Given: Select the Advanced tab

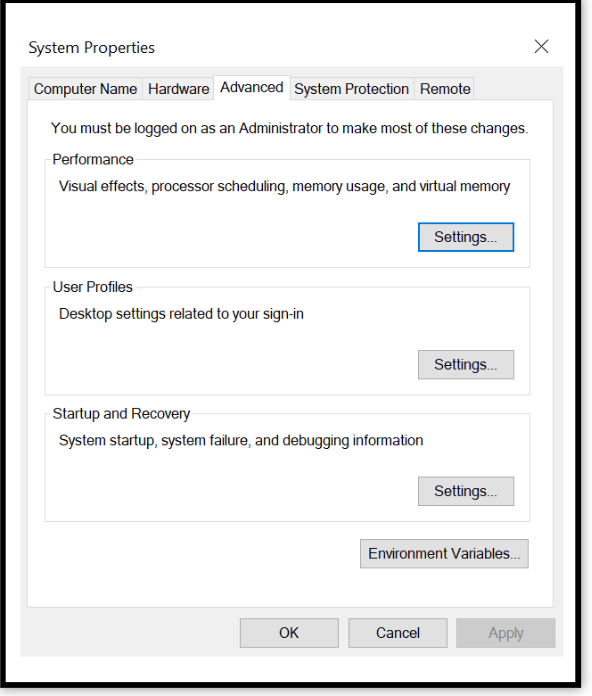Looking at the screenshot, I should click(x=252, y=87).
